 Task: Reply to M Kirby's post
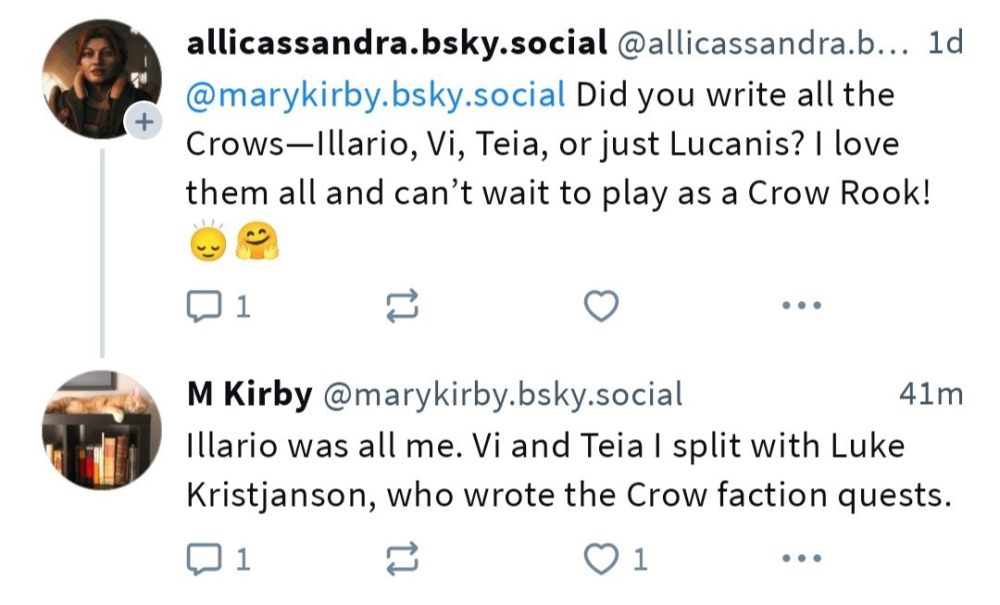tap(204, 559)
